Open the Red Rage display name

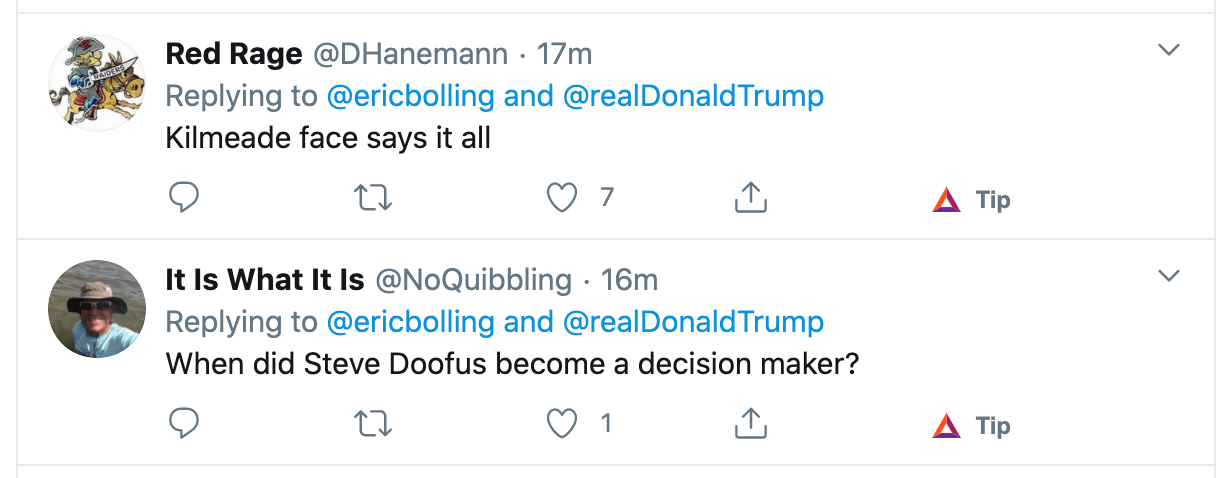234,54
